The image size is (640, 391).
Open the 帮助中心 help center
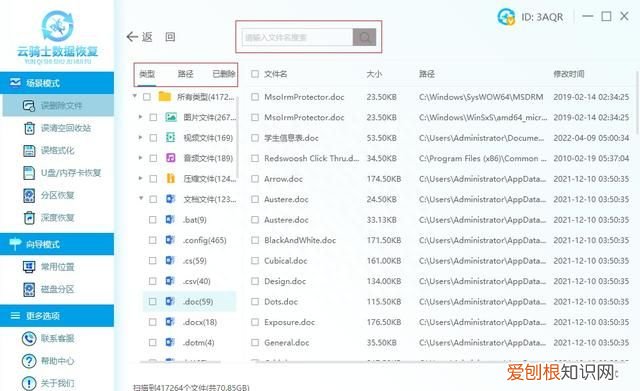click(x=48, y=361)
